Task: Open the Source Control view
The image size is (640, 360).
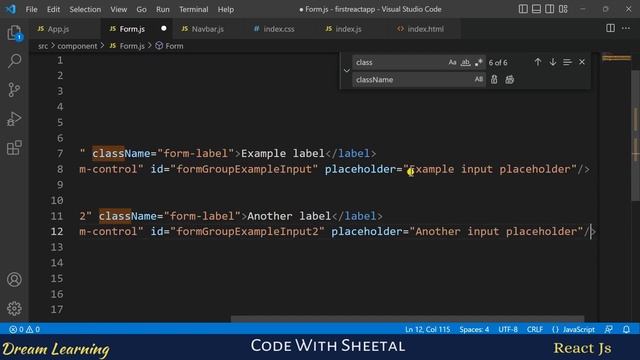Action: point(14,90)
